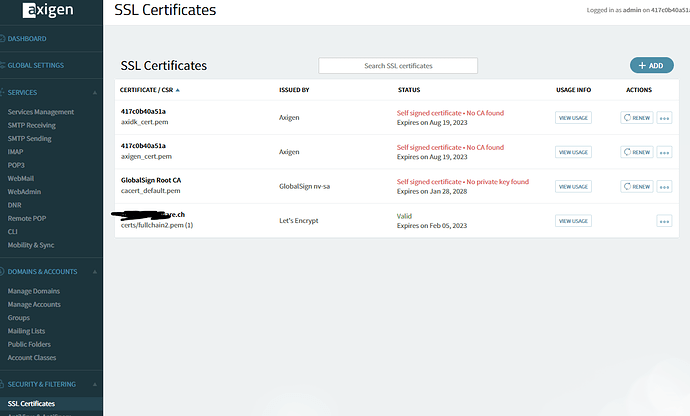Open more actions for cacert_default.pem

coord(664,187)
